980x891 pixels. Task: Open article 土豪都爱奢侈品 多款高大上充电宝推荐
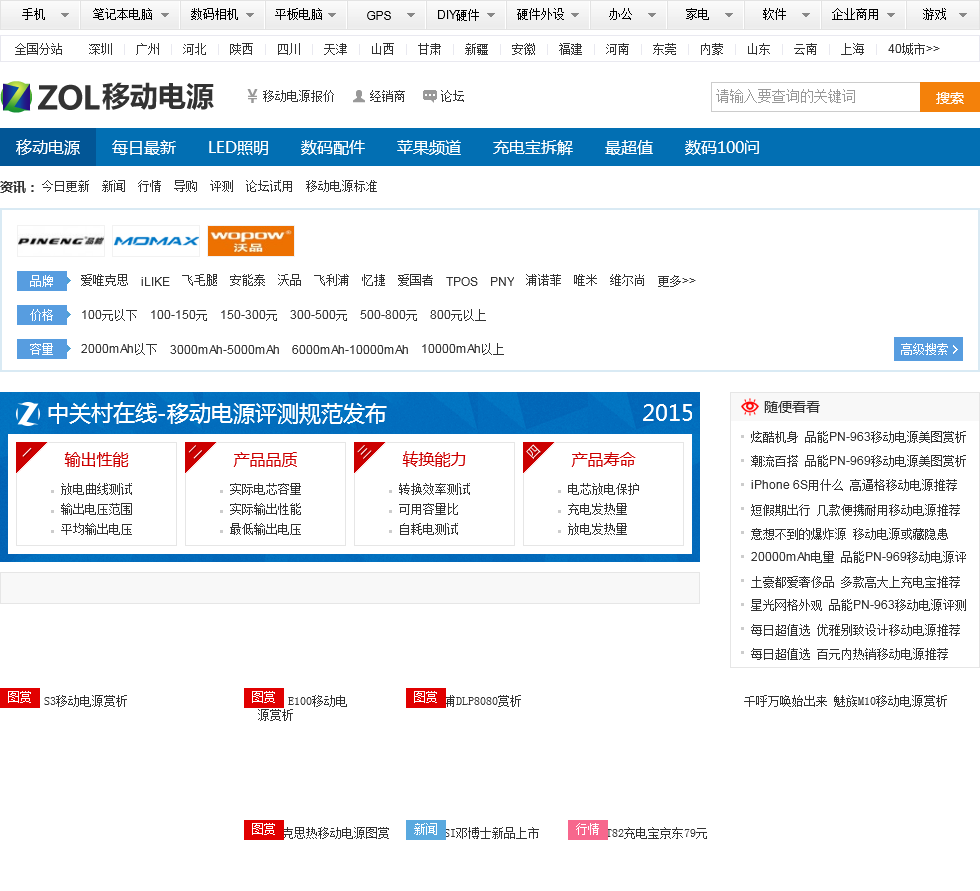(855, 582)
